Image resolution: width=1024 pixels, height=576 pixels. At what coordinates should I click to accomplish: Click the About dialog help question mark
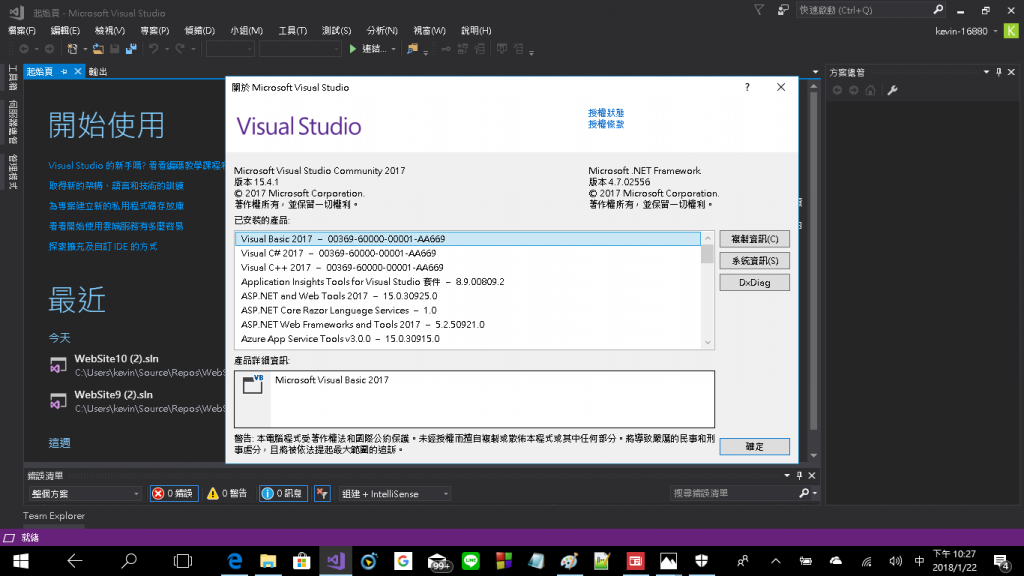tap(747, 88)
